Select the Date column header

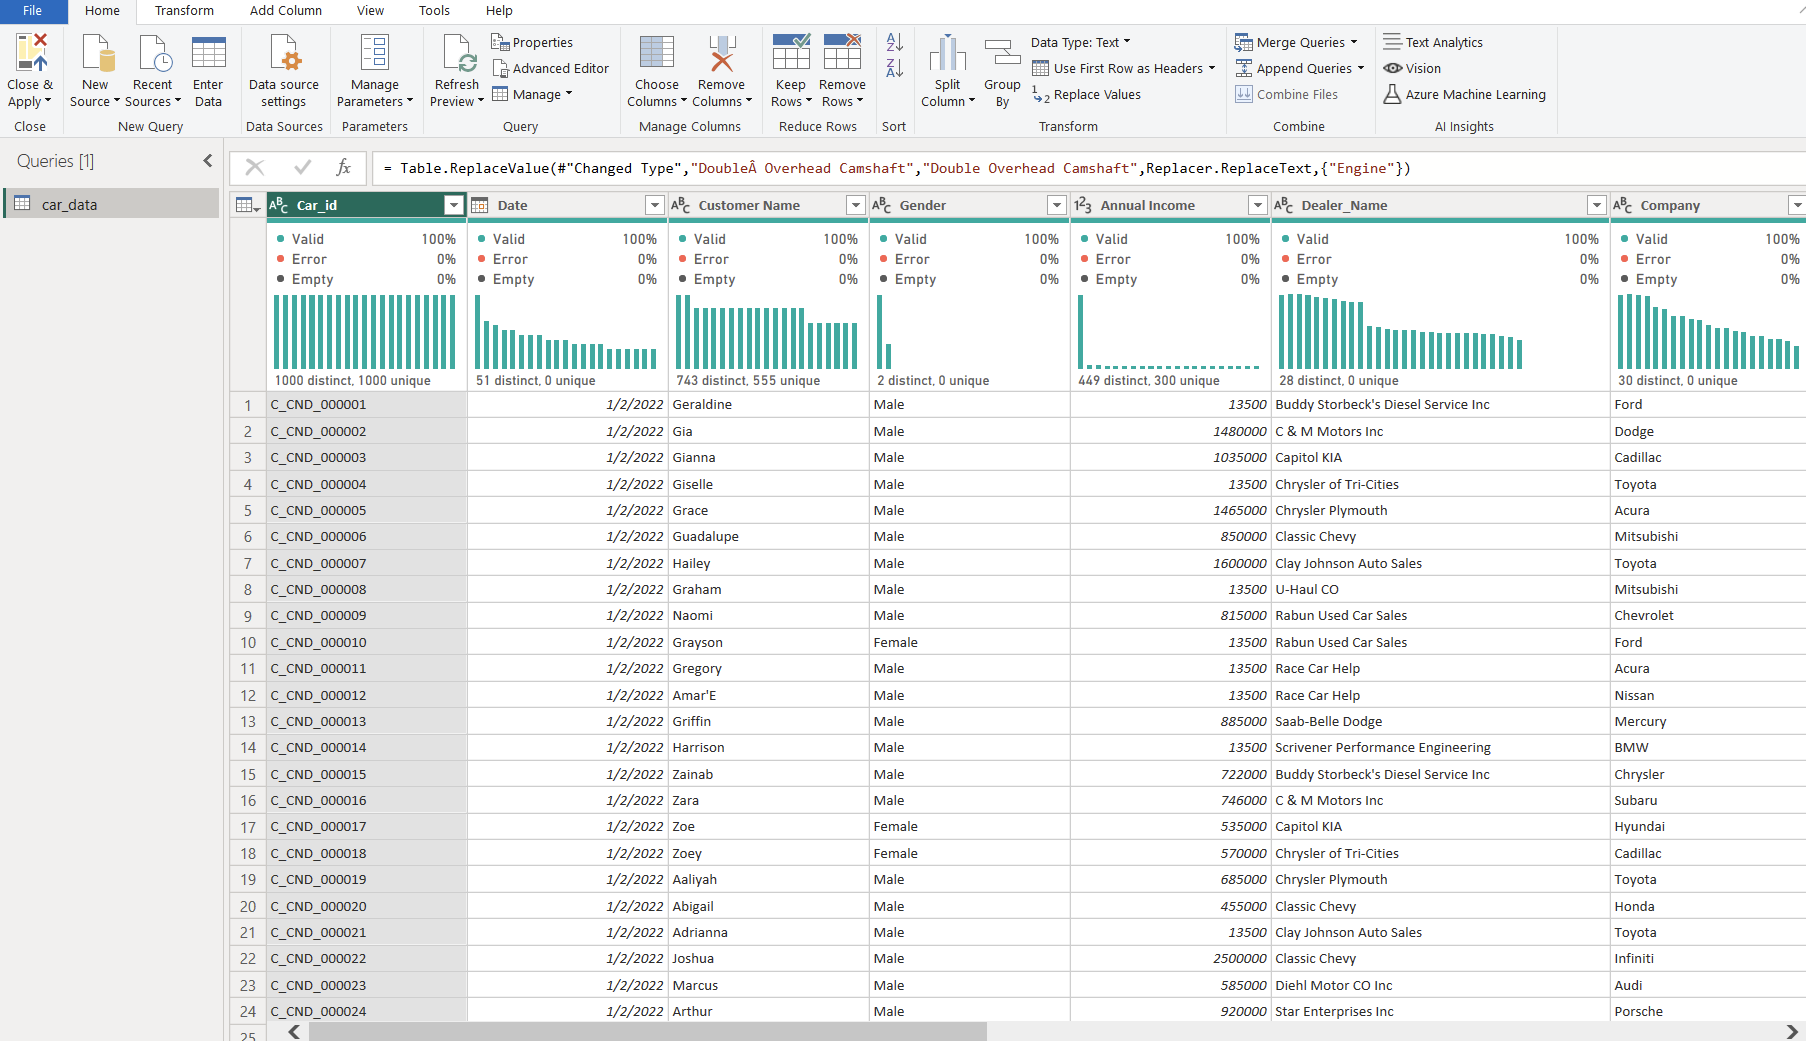click(x=567, y=205)
